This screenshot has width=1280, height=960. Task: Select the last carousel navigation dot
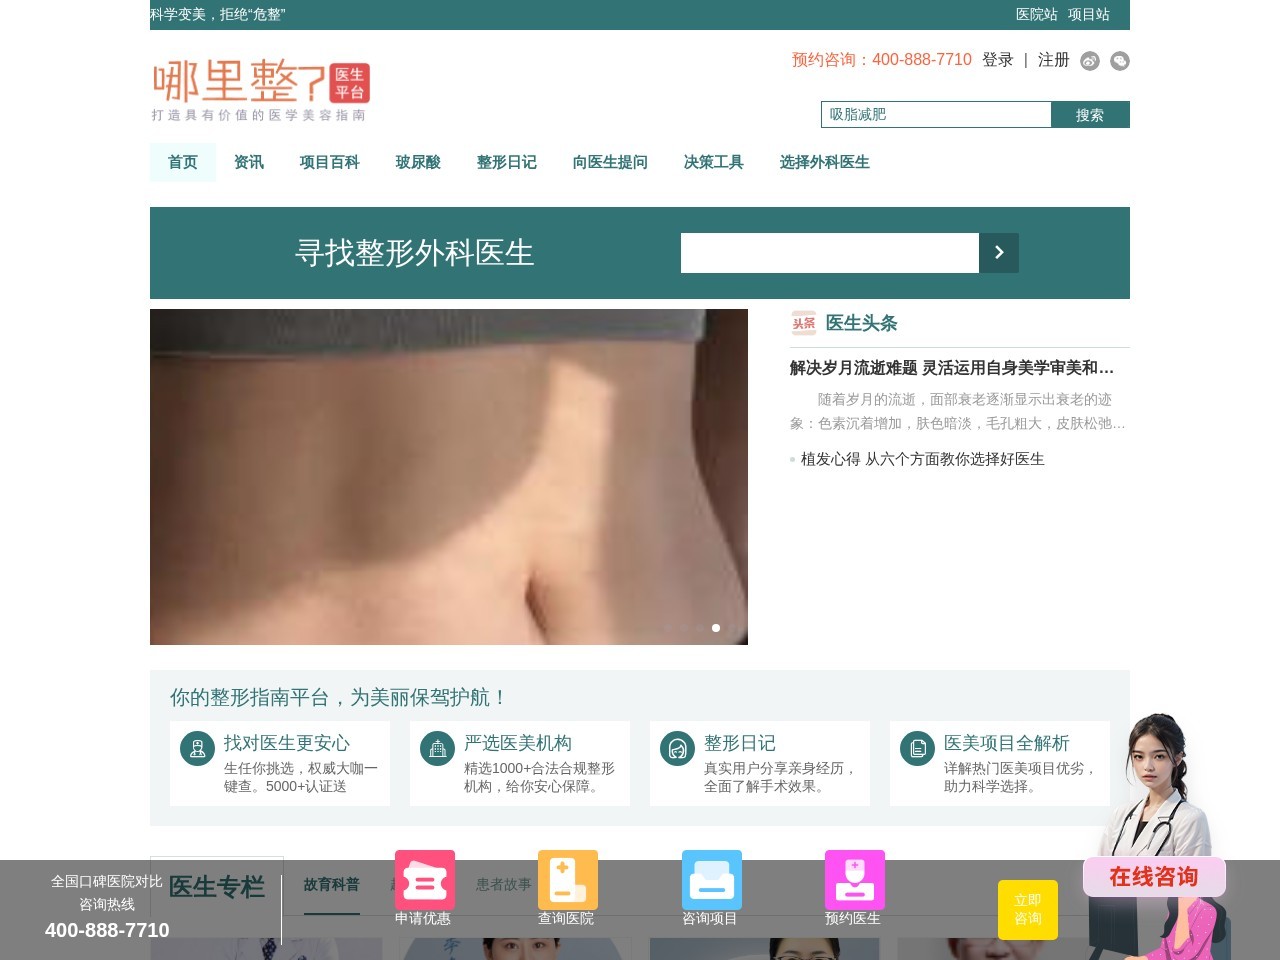pyautogui.click(x=731, y=628)
